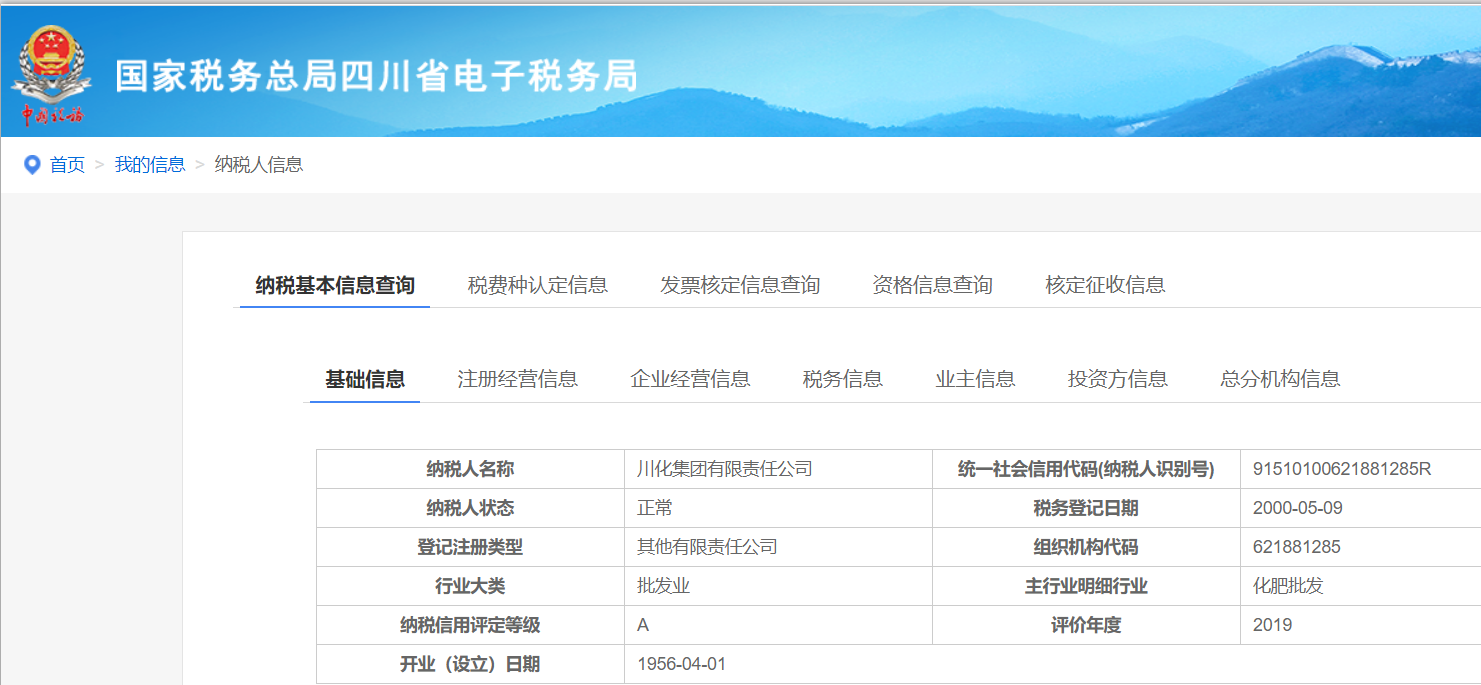
Task: Open 注册经营信息 sub-tab
Action: (518, 379)
